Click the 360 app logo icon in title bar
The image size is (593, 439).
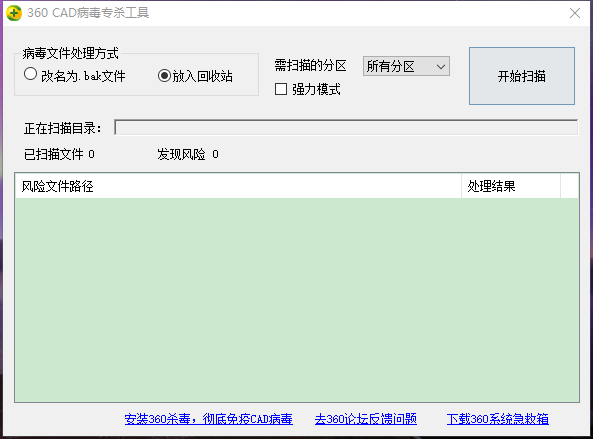point(14,13)
